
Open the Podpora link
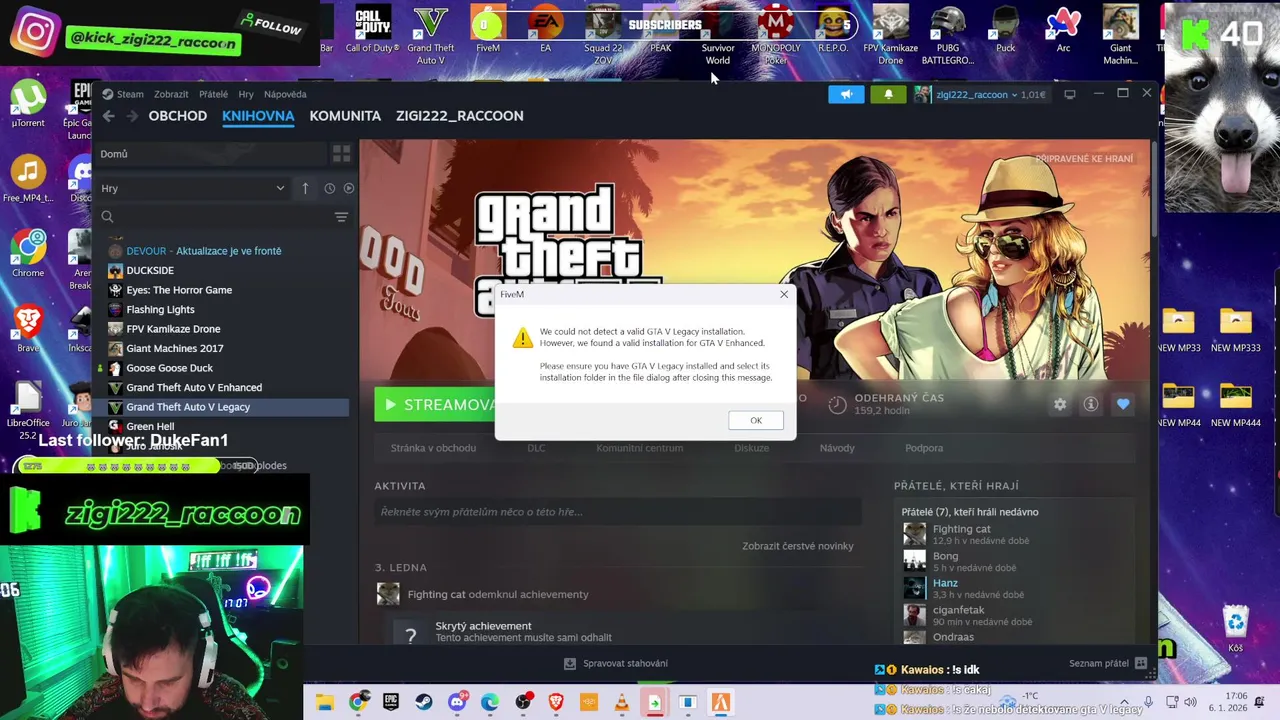coord(924,448)
